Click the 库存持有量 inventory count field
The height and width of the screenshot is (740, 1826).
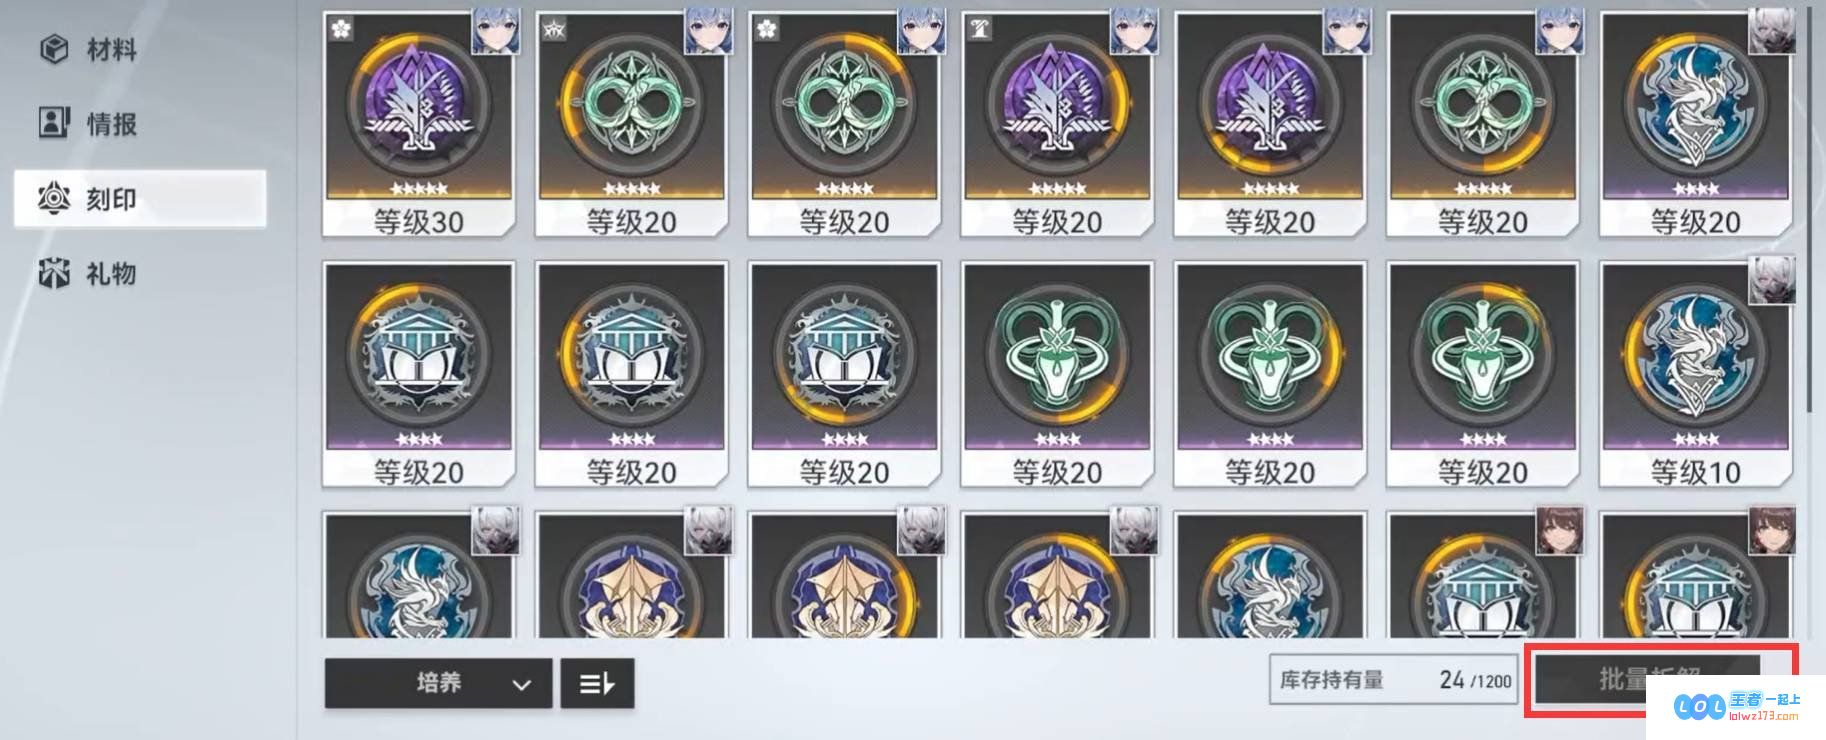[1393, 680]
